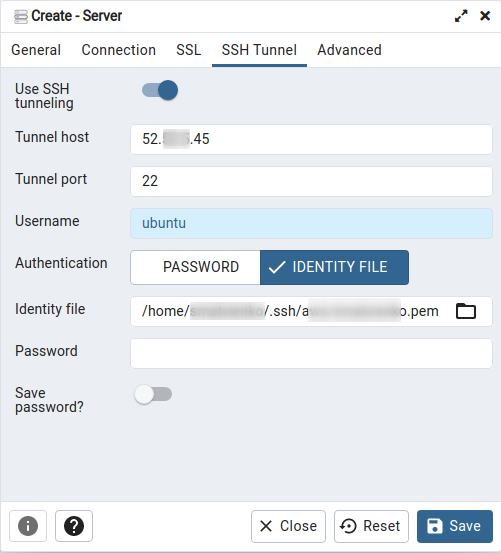Focus the Tunnel host input field

click(x=311, y=139)
